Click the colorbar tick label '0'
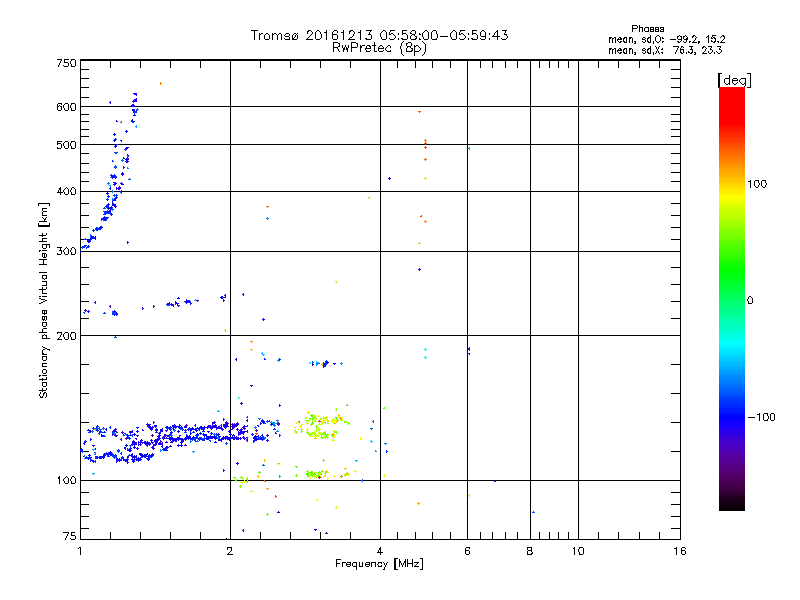This screenshot has height=600, width=800. 750,301
